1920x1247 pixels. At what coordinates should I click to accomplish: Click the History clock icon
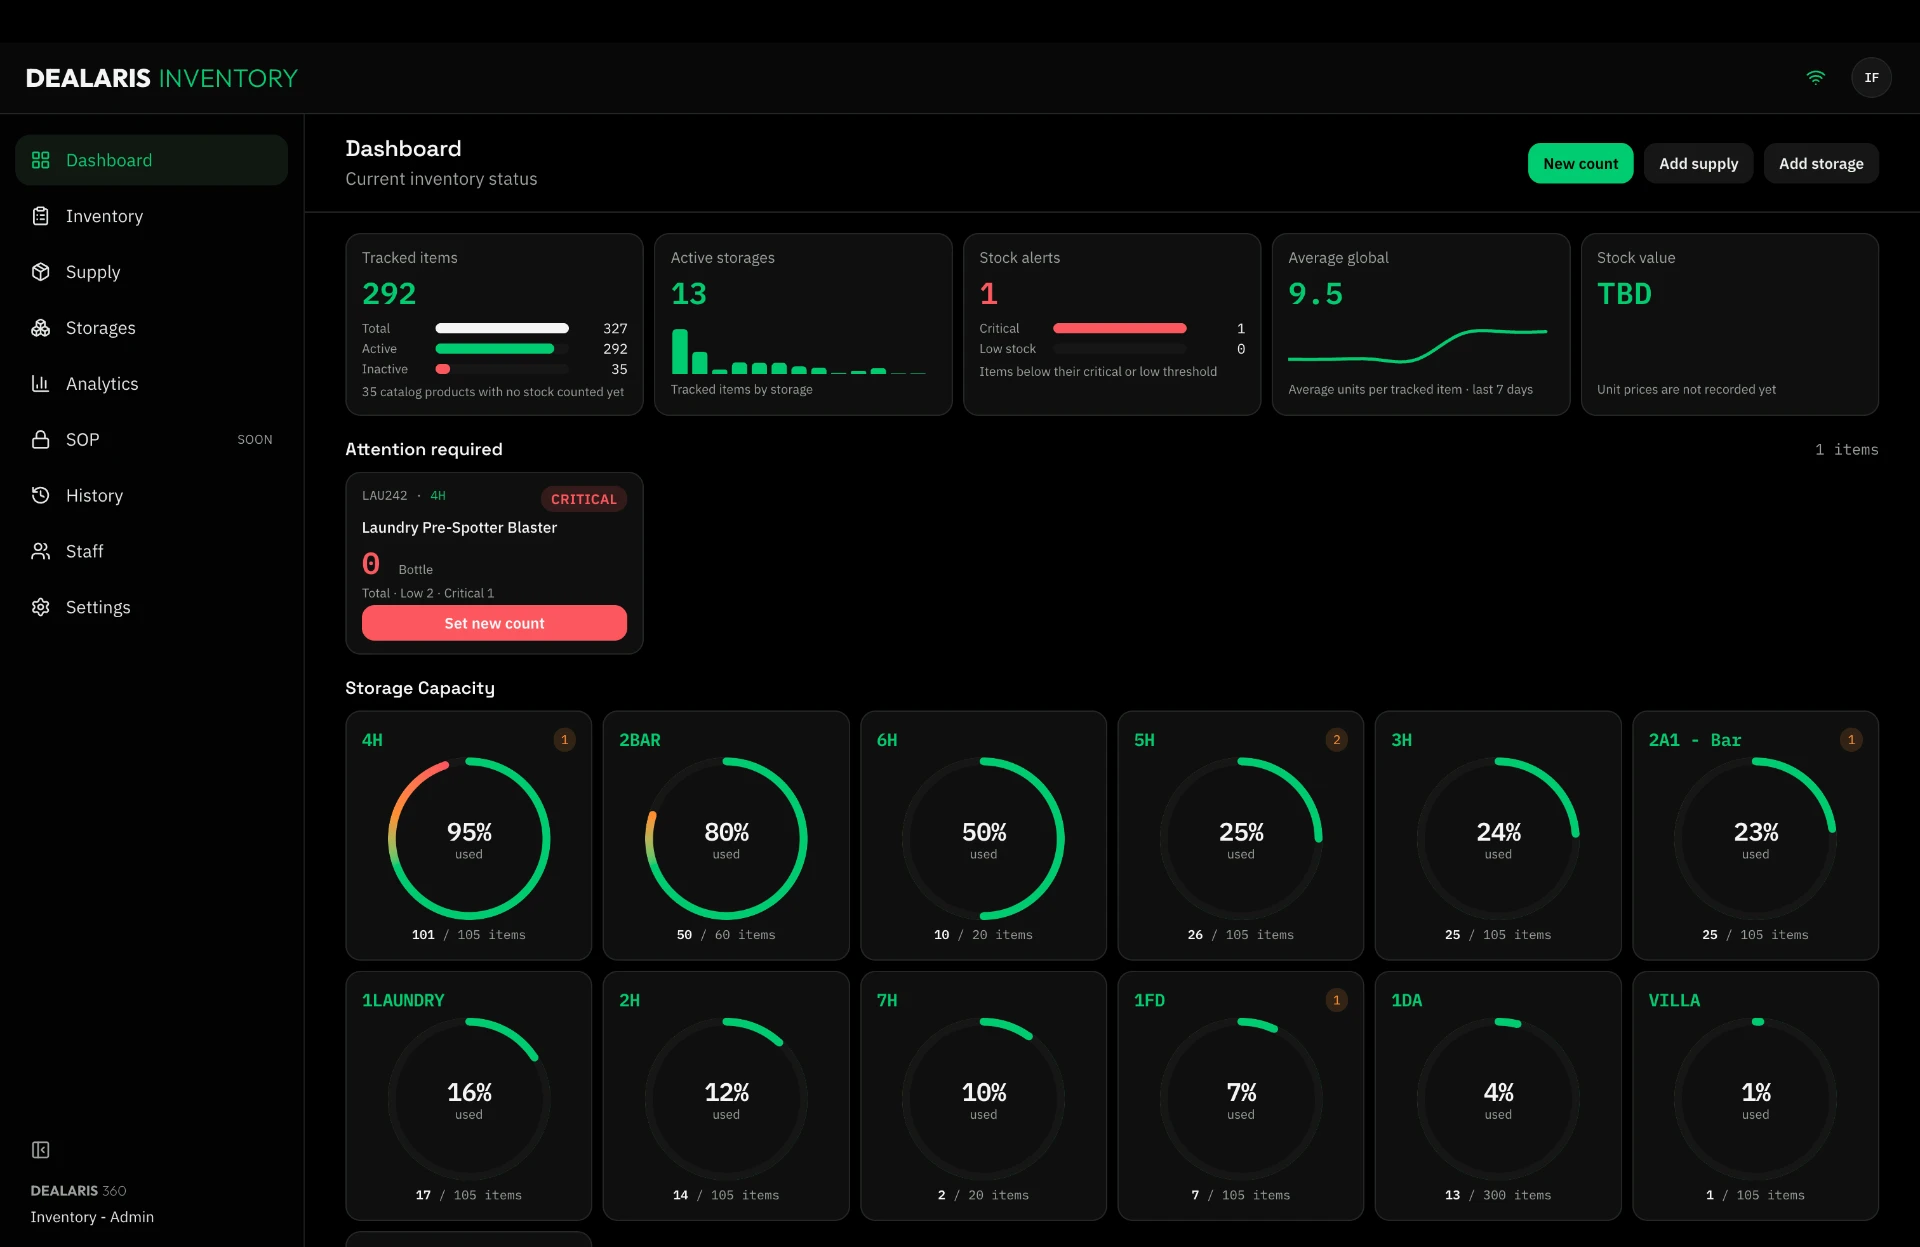click(x=41, y=495)
